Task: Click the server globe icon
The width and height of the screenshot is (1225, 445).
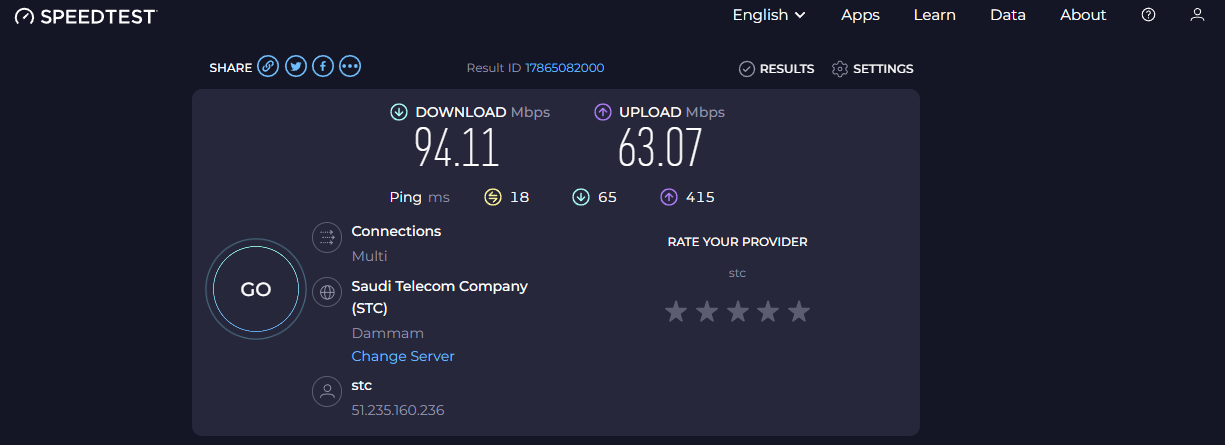Action: (x=327, y=292)
